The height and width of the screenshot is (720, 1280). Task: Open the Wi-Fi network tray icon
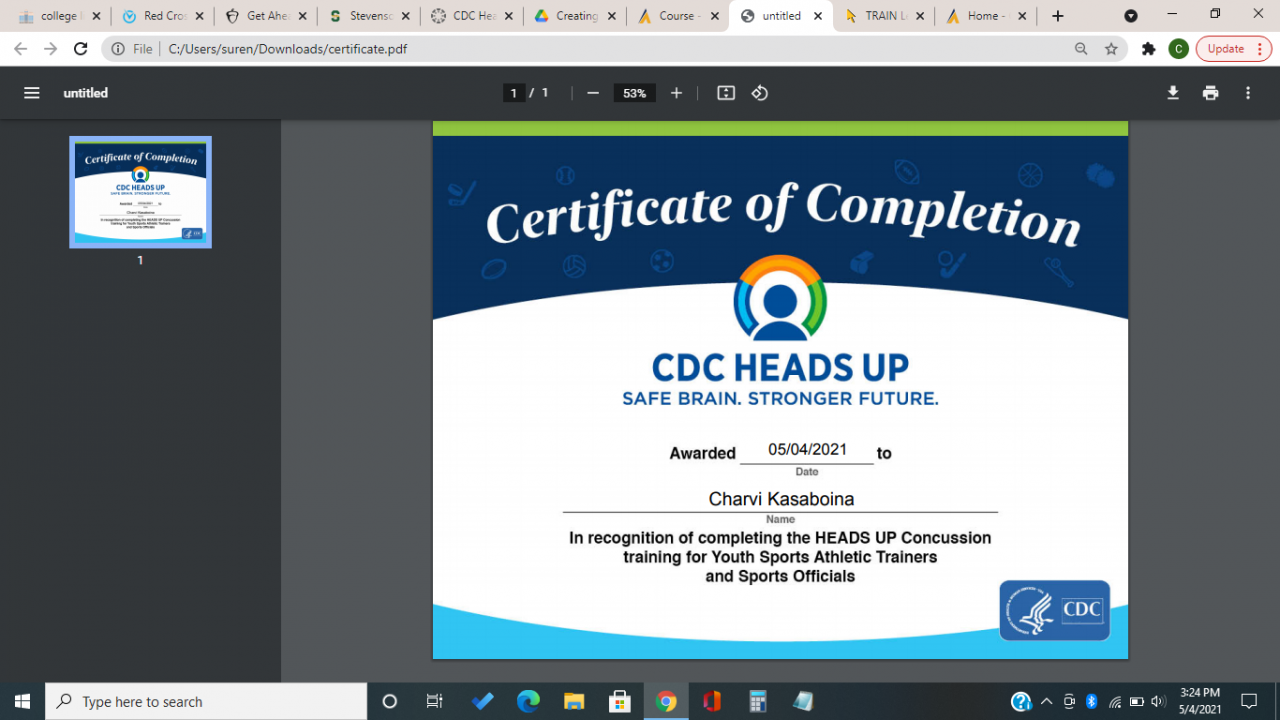(1114, 701)
